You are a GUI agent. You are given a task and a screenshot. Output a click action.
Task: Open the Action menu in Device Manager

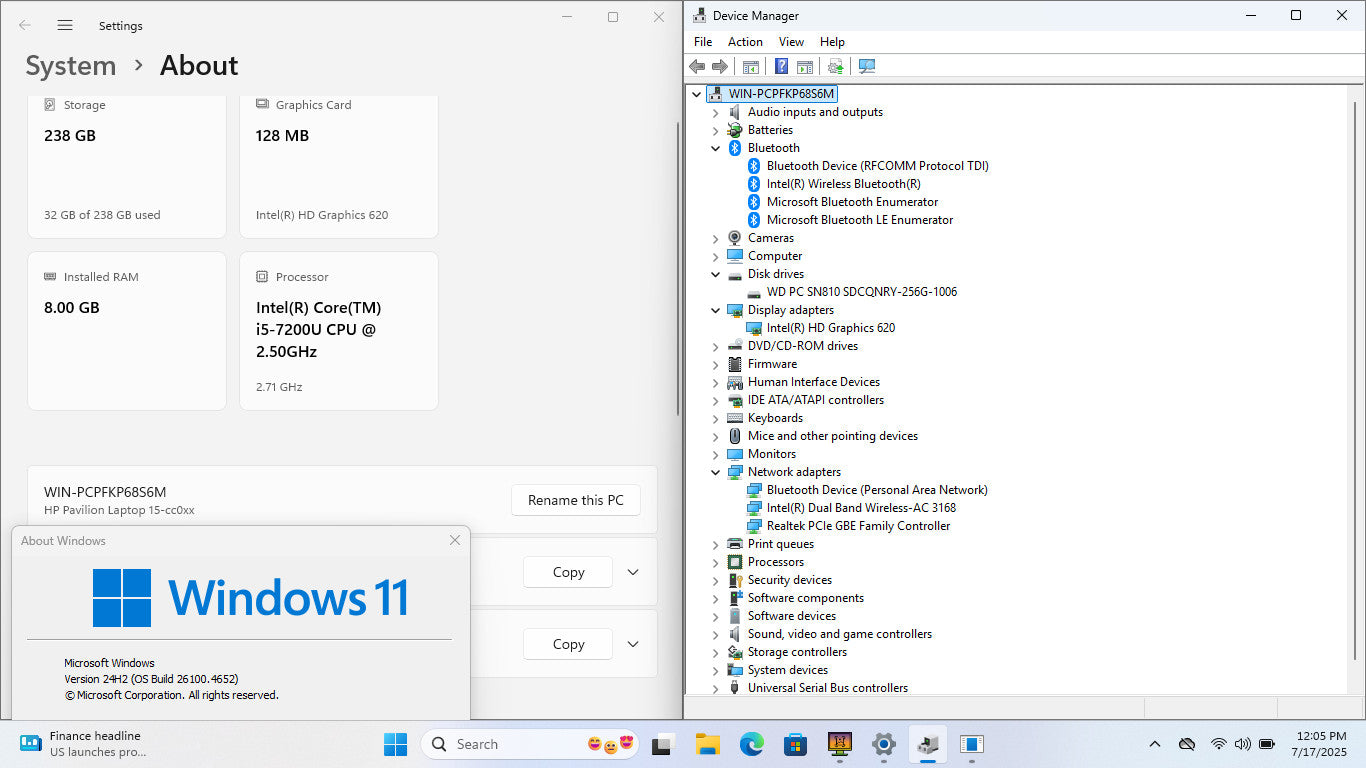[x=745, y=42]
